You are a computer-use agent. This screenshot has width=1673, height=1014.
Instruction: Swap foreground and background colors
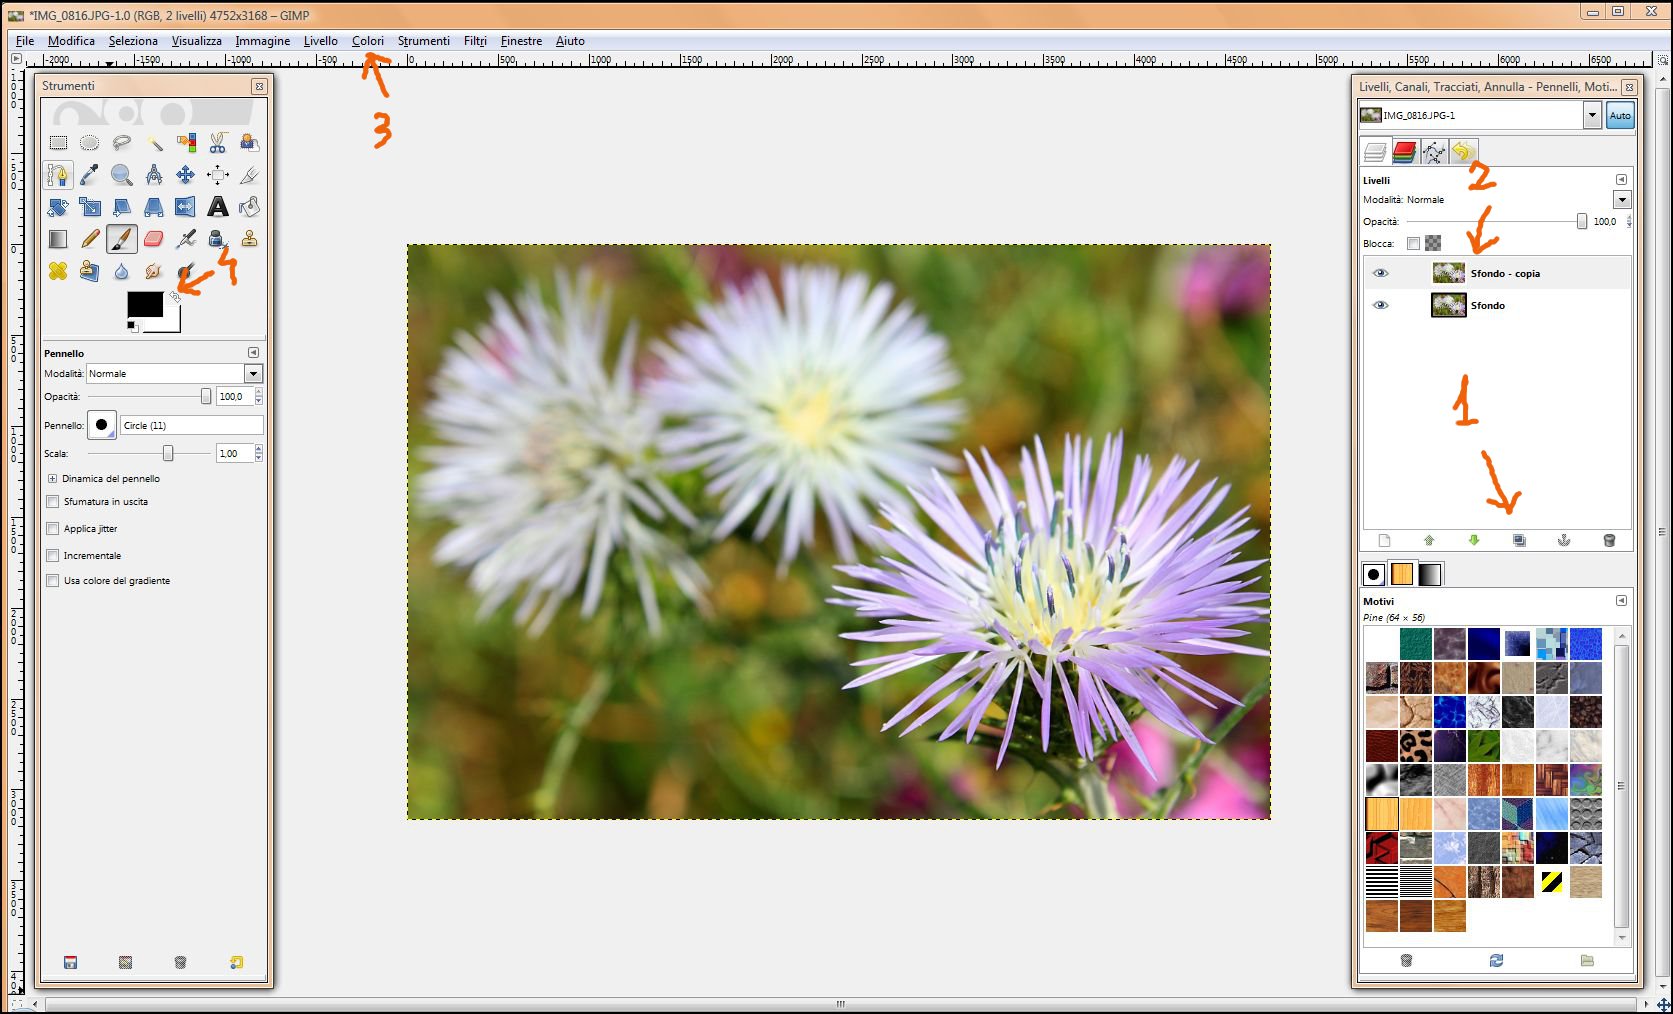pos(175,297)
